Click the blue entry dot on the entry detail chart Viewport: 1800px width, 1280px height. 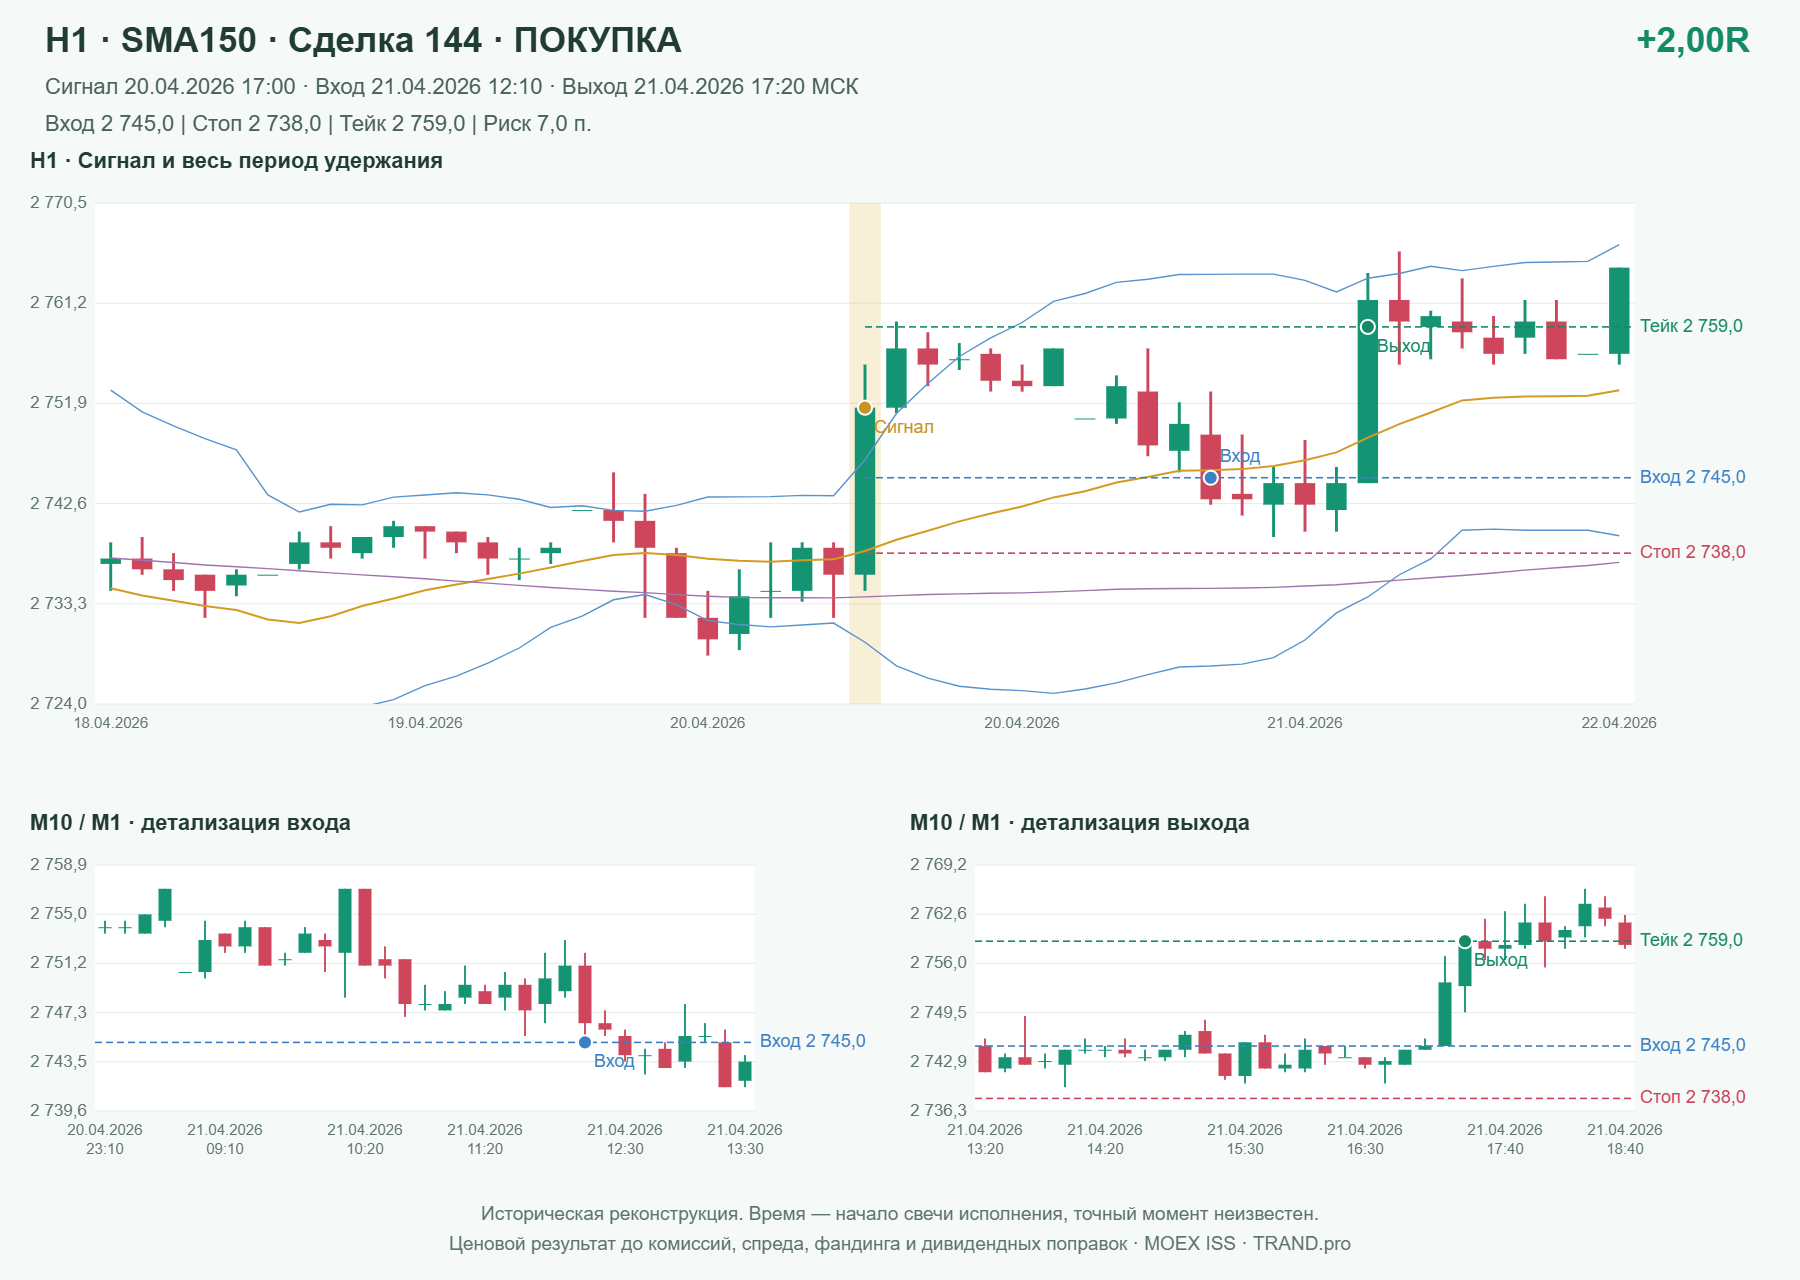click(x=585, y=1042)
